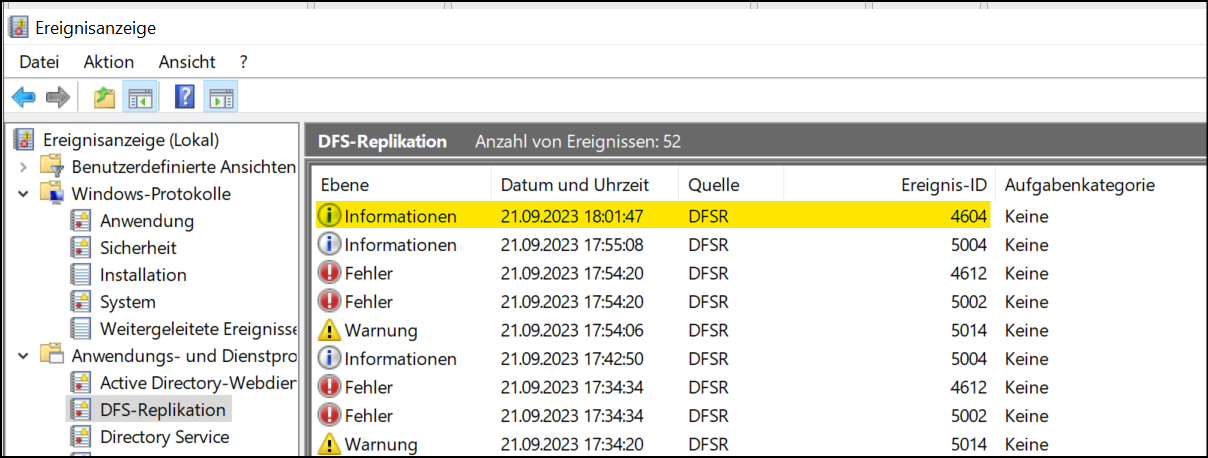1208x458 pixels.
Task: Open Help via the blue question-mark icon
Action: (x=185, y=97)
